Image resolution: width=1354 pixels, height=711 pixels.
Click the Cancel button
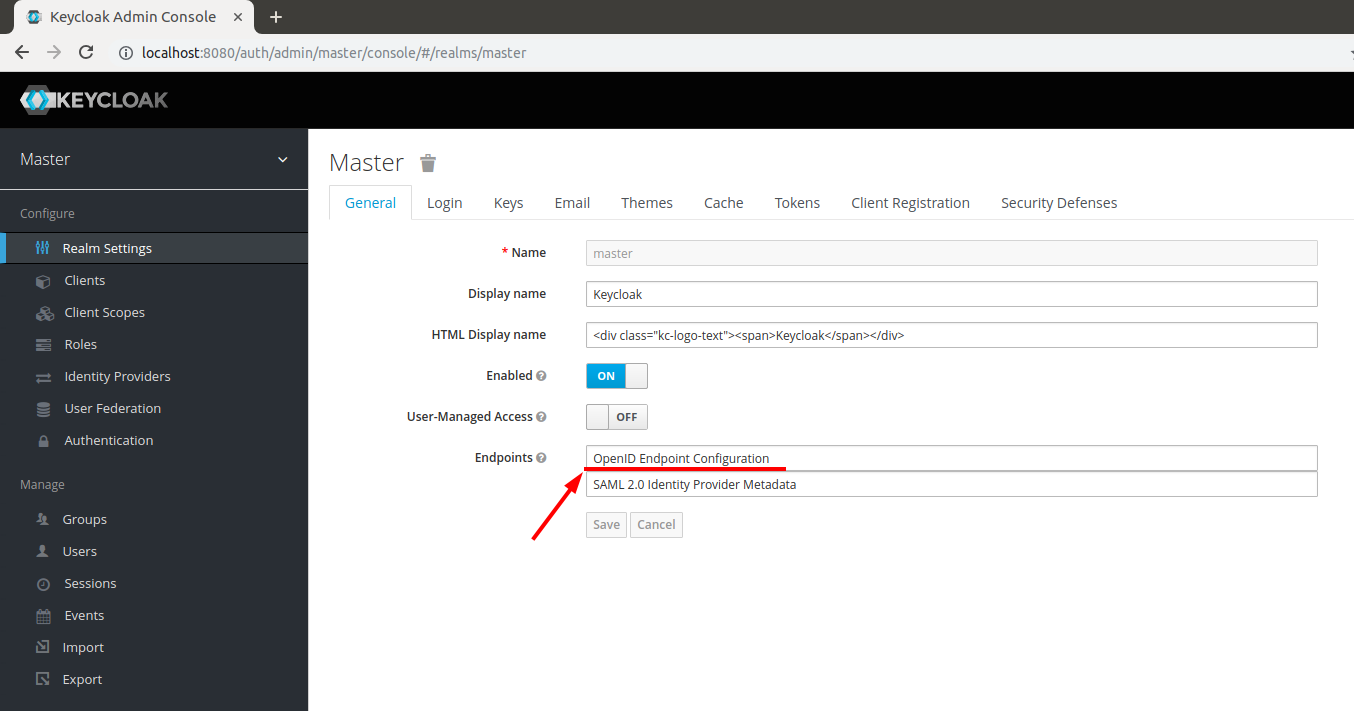click(x=656, y=525)
